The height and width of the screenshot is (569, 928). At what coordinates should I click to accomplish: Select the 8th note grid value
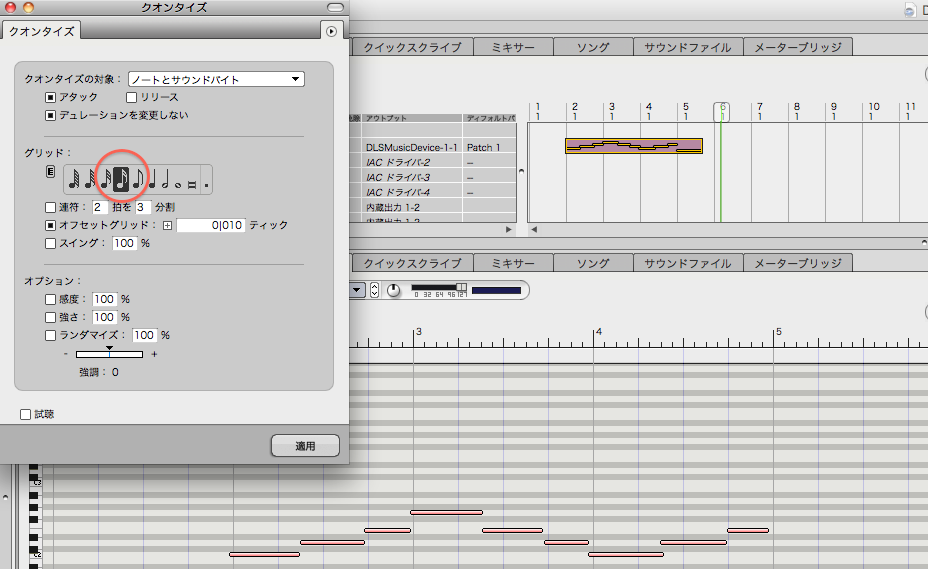point(137,179)
